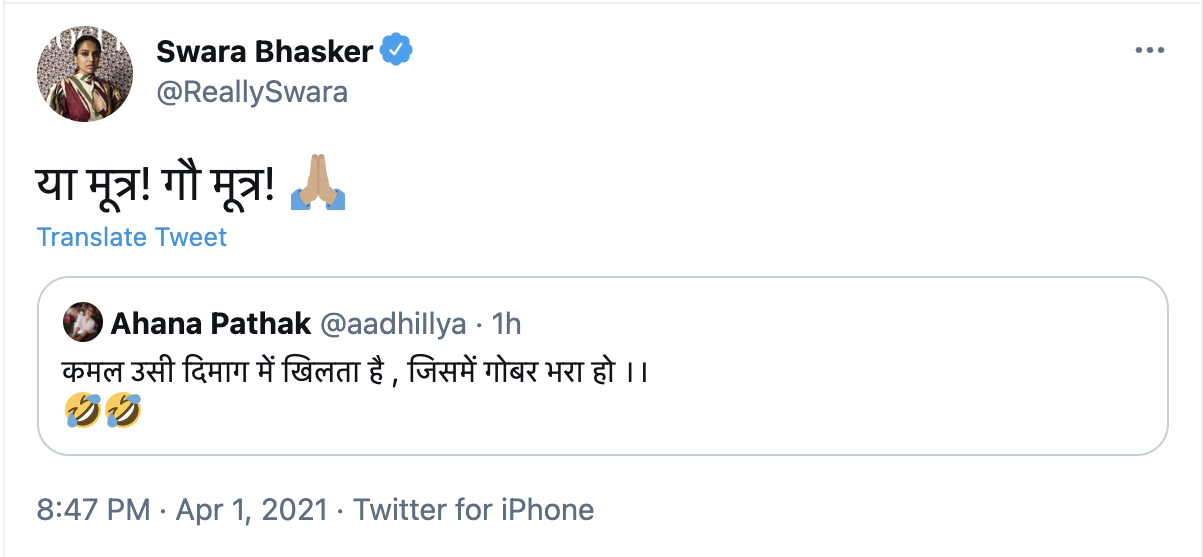Click the second laughing emoji
Viewport: 1203px width, 557px height.
pos(122,410)
